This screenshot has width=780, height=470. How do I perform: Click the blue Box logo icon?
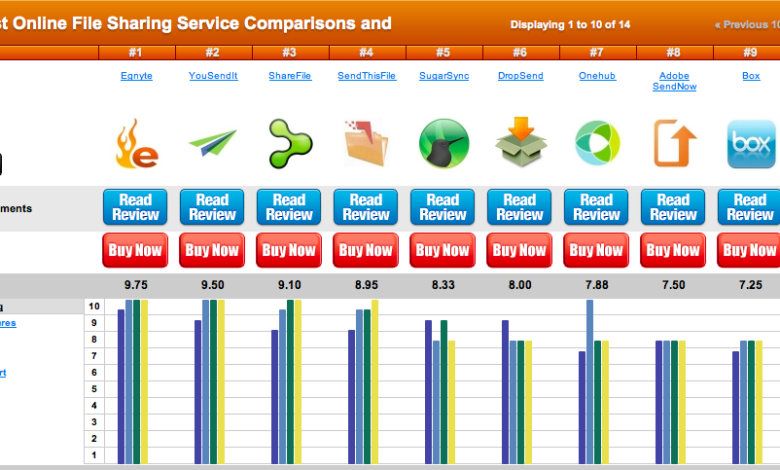tap(750, 143)
